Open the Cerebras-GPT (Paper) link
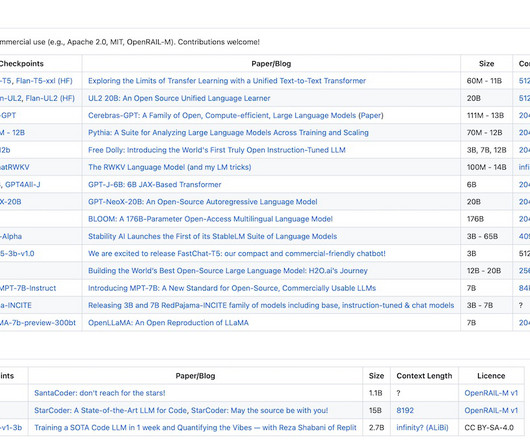This screenshot has width=530, height=442. 371,116
